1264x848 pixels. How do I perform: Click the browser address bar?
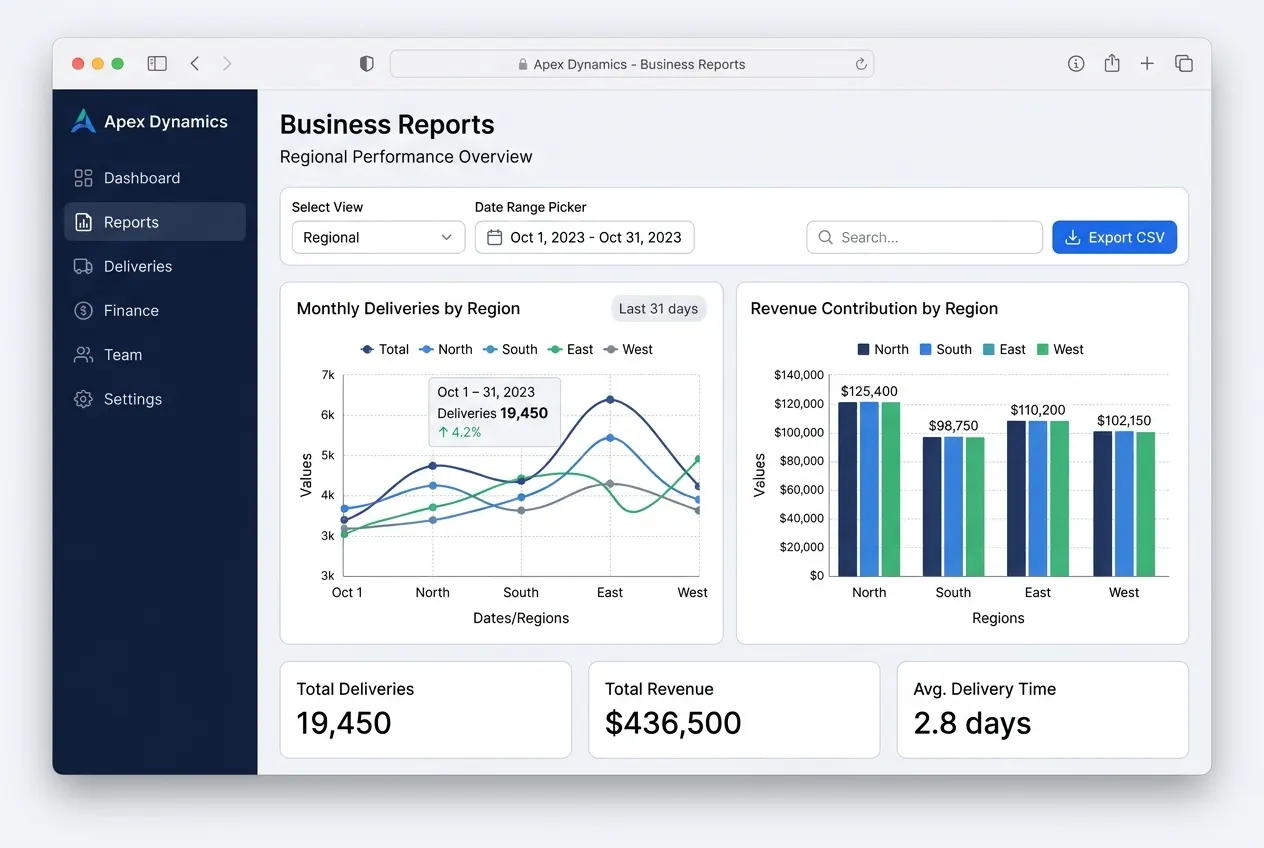632,64
